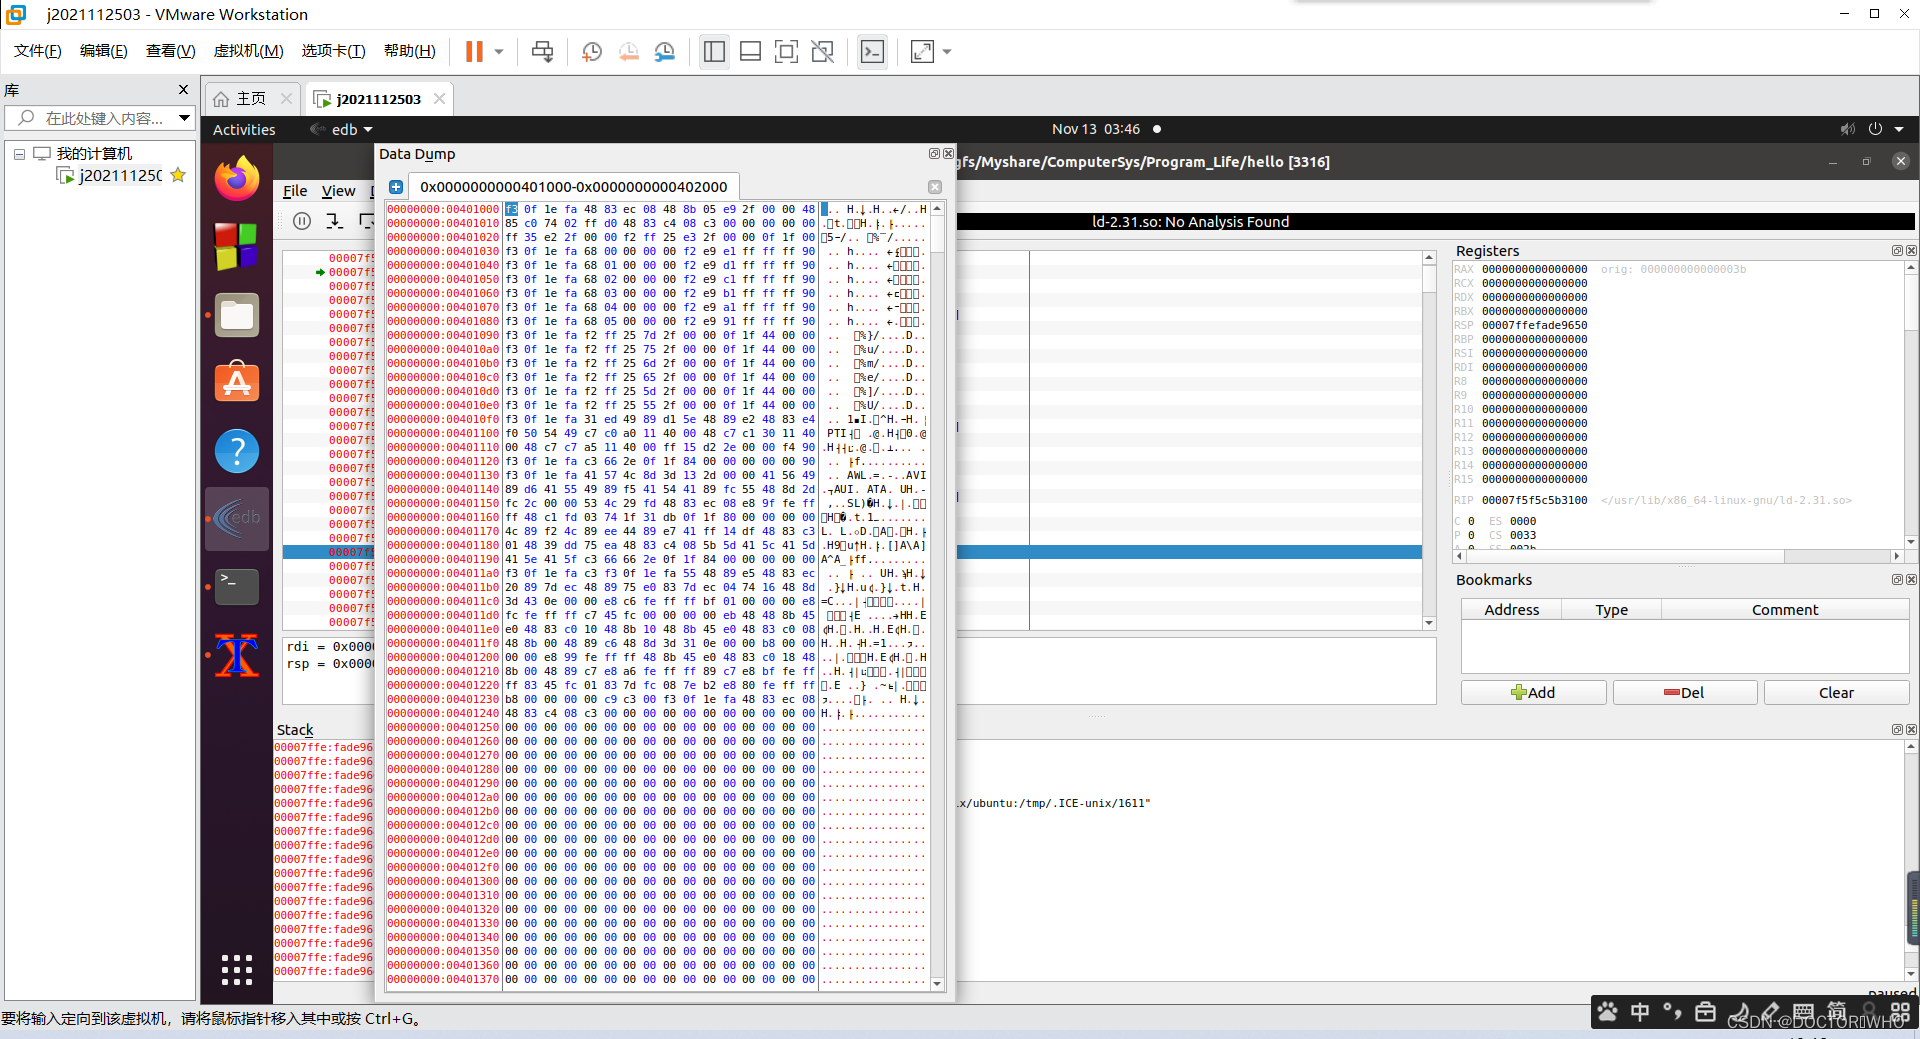Click the send Ctrl+Alt+Del toolbar icon
The height and width of the screenshot is (1039, 1920).
(542, 52)
